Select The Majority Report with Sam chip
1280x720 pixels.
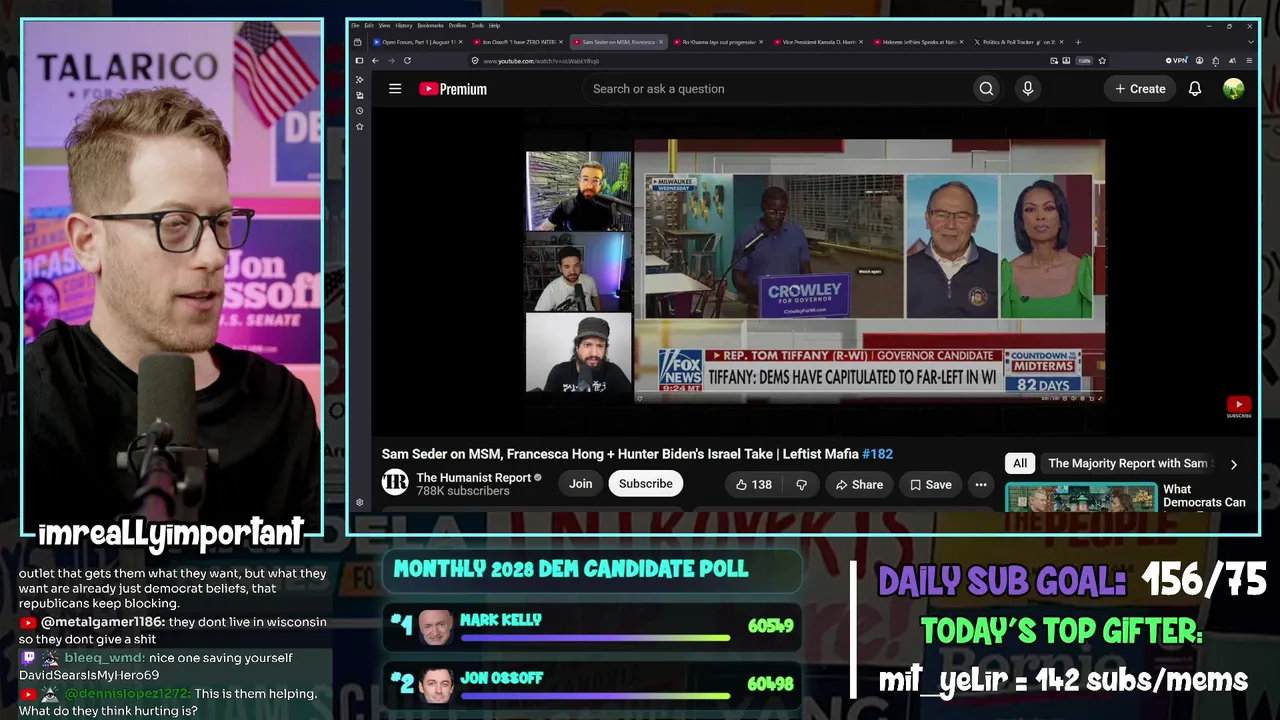1128,463
